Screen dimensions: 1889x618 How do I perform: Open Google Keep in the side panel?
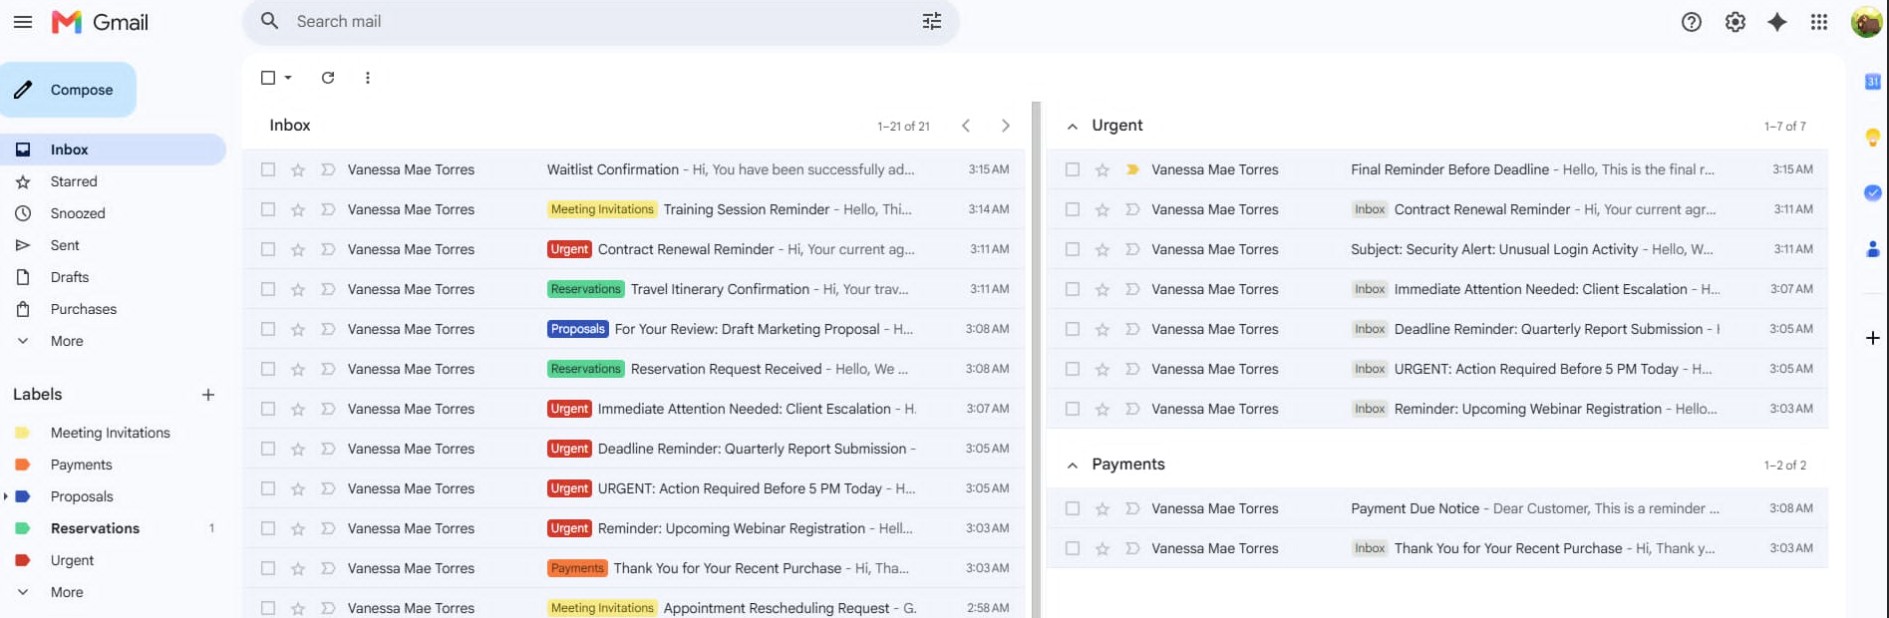[x=1873, y=137]
